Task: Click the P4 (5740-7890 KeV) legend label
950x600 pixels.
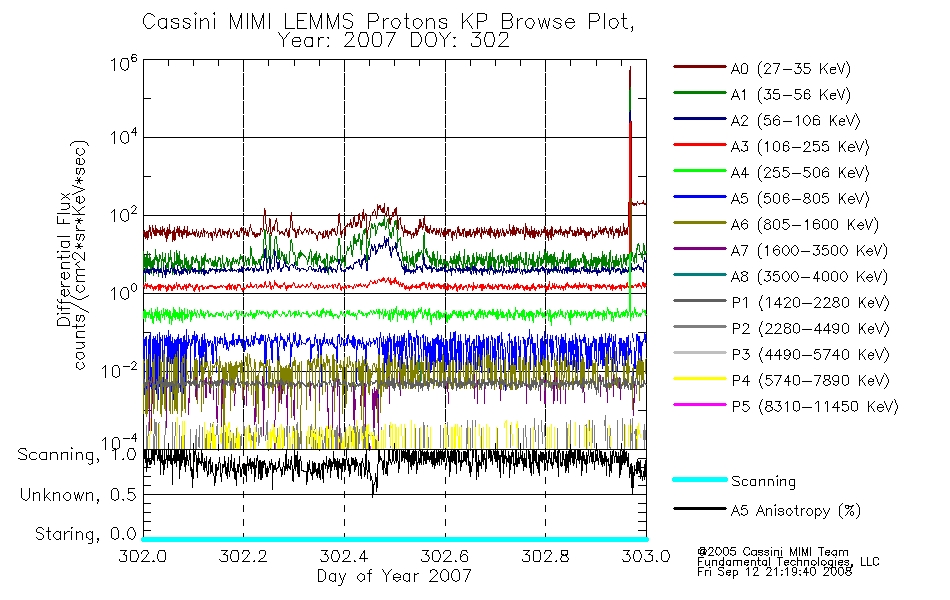Action: click(810, 381)
